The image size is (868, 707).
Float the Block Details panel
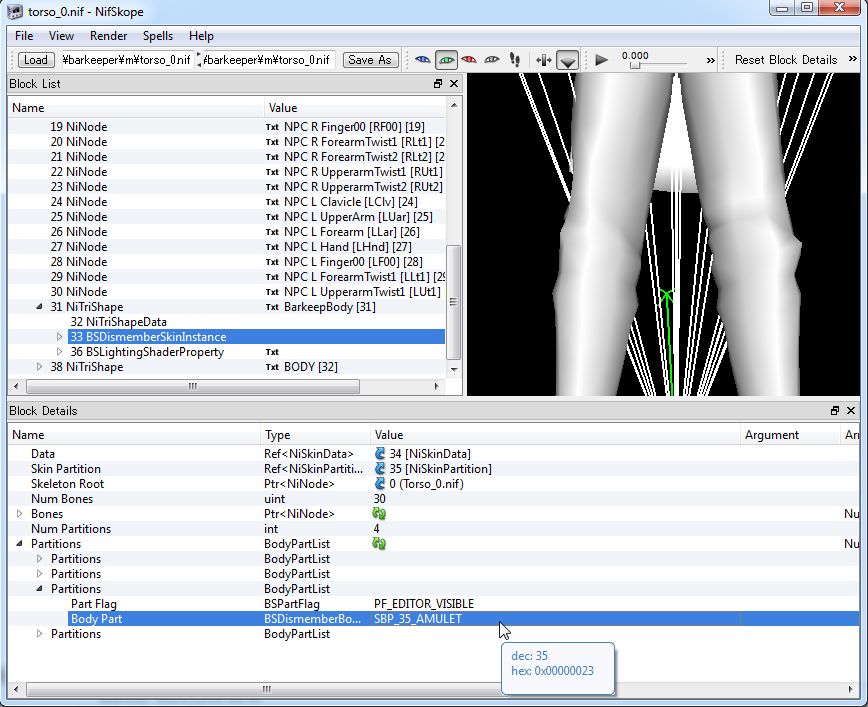pyautogui.click(x=835, y=410)
